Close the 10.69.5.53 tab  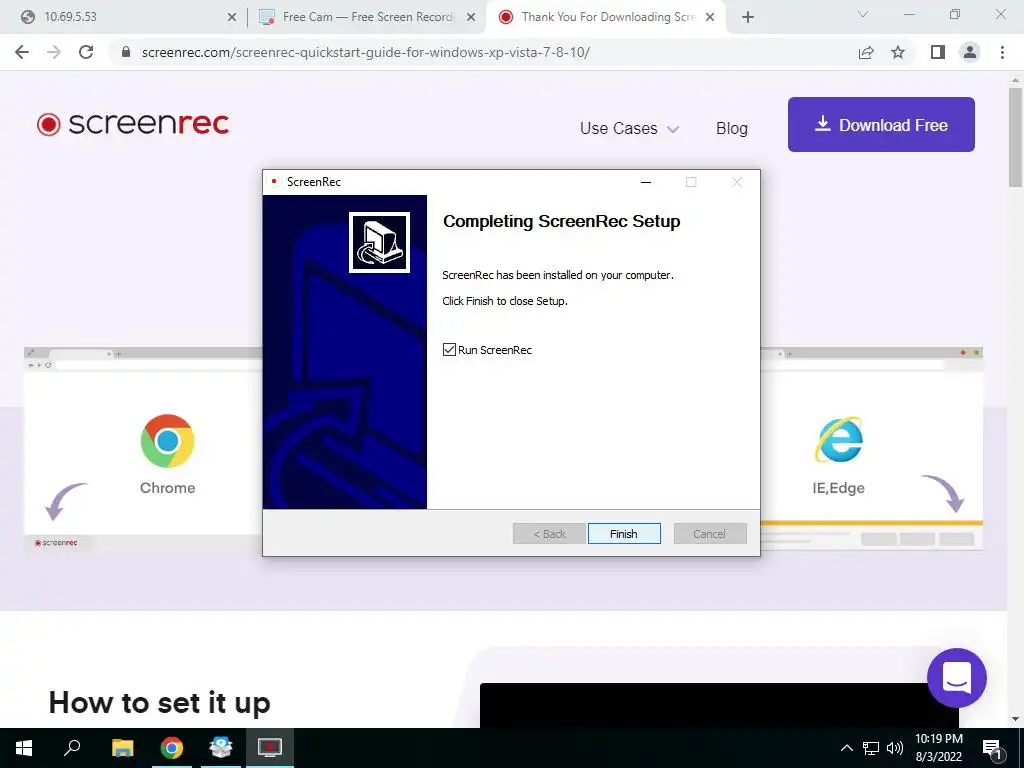pyautogui.click(x=232, y=18)
